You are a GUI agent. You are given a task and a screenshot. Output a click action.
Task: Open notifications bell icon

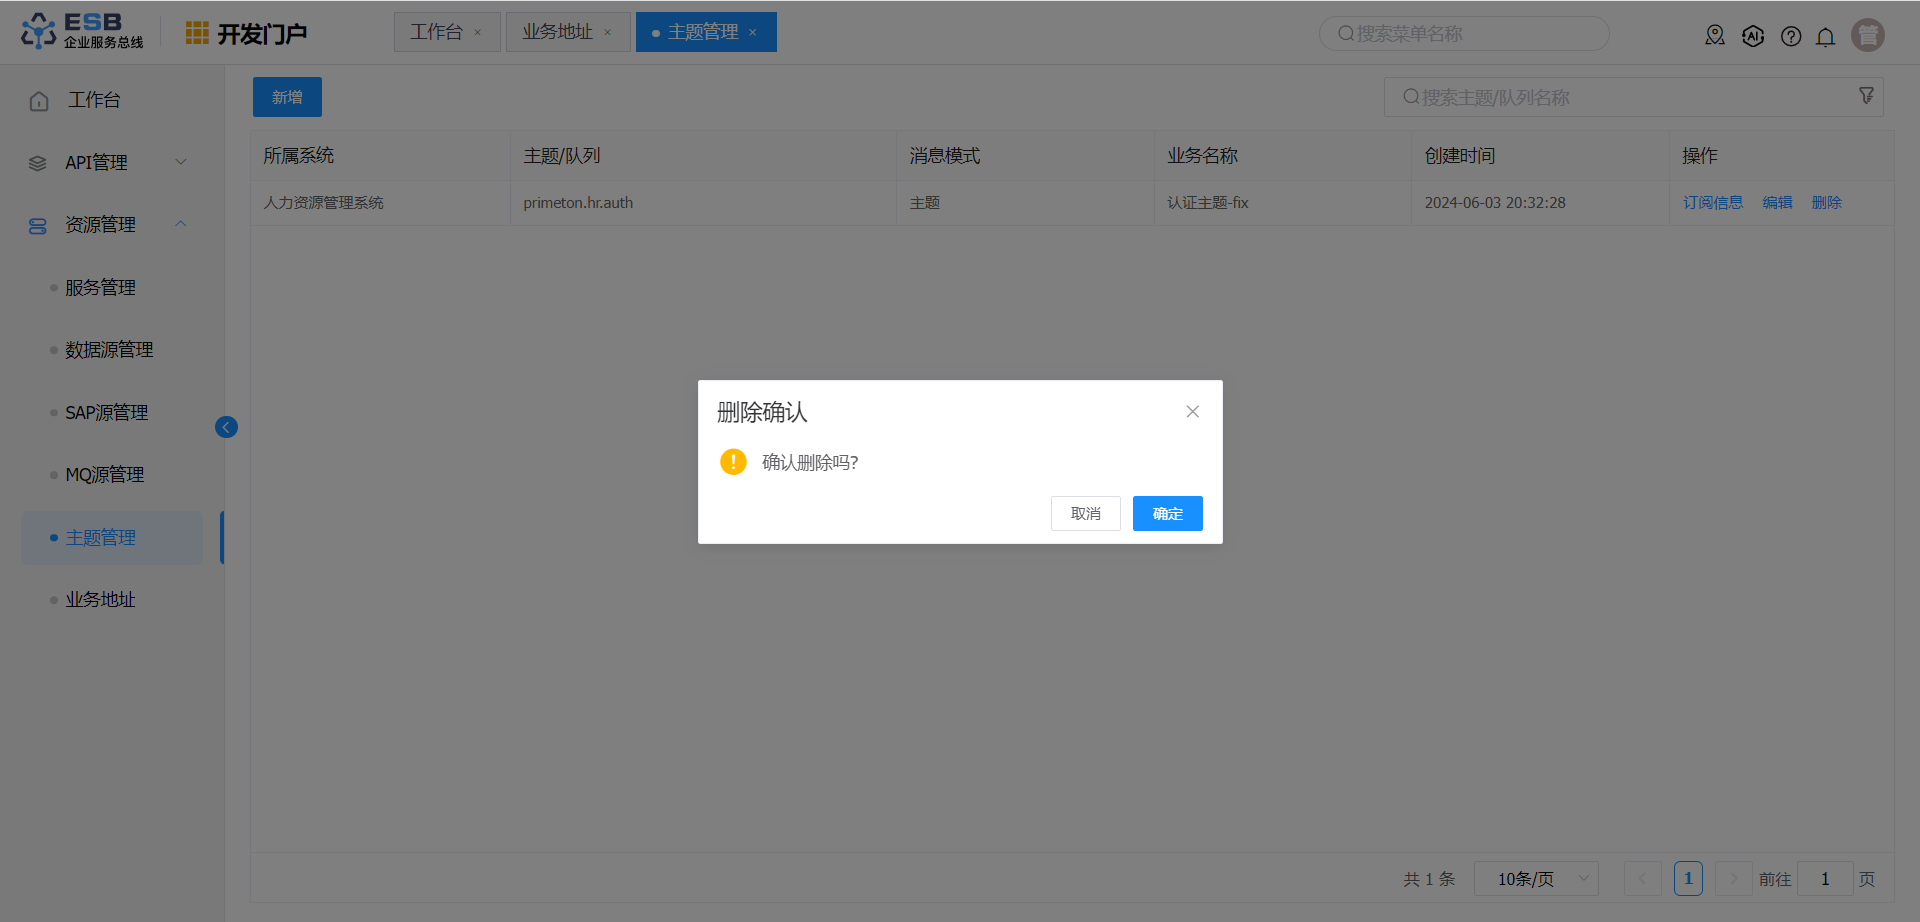1825,37
